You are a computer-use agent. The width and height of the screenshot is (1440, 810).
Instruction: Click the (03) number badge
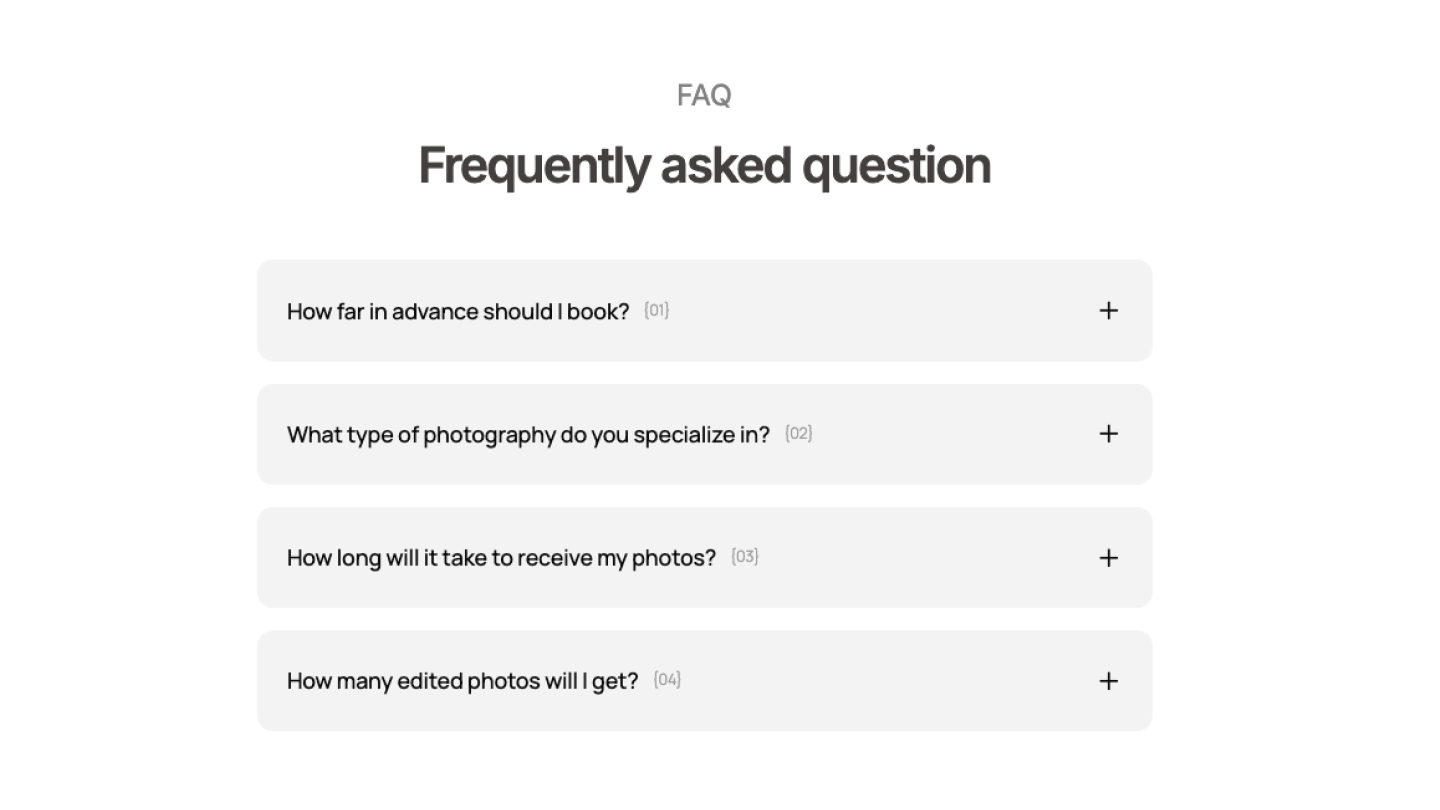tap(745, 557)
